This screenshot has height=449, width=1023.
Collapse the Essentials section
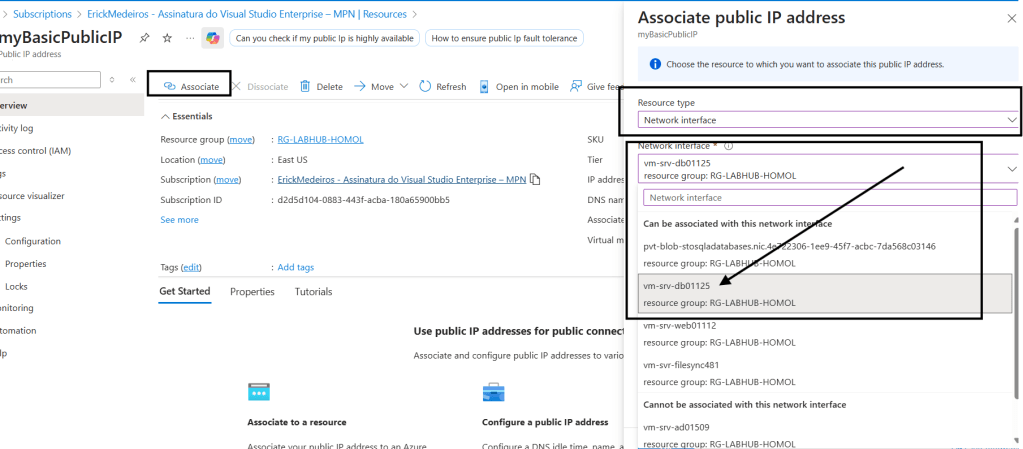pos(166,116)
